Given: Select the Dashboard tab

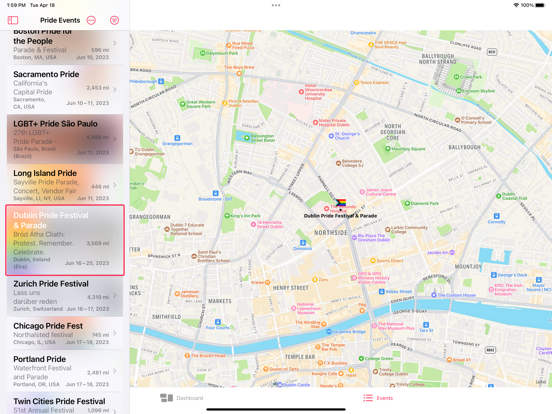Looking at the screenshot, I should click(x=182, y=398).
